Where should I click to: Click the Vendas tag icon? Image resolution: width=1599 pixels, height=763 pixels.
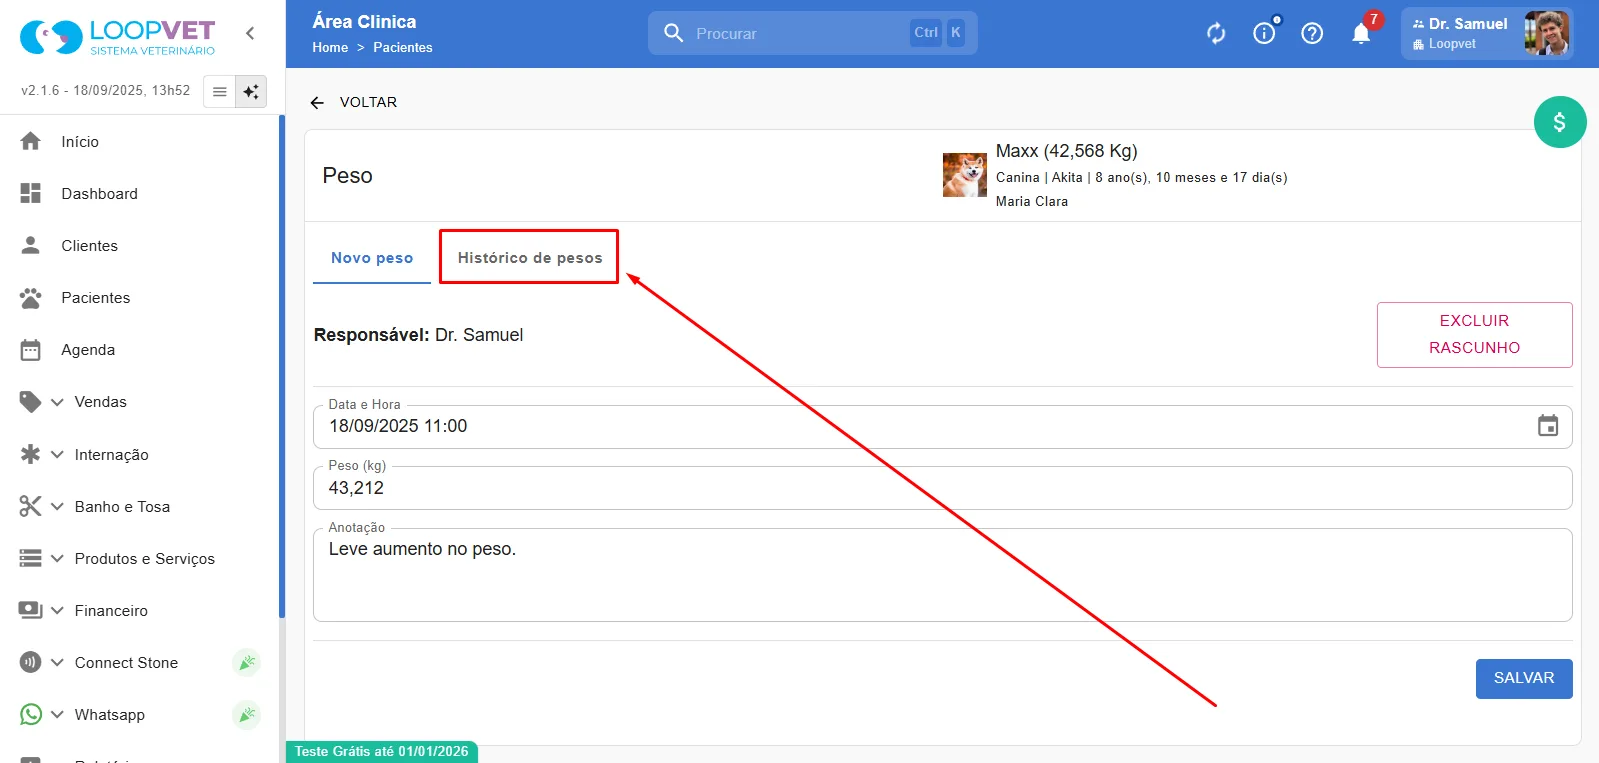pos(31,401)
